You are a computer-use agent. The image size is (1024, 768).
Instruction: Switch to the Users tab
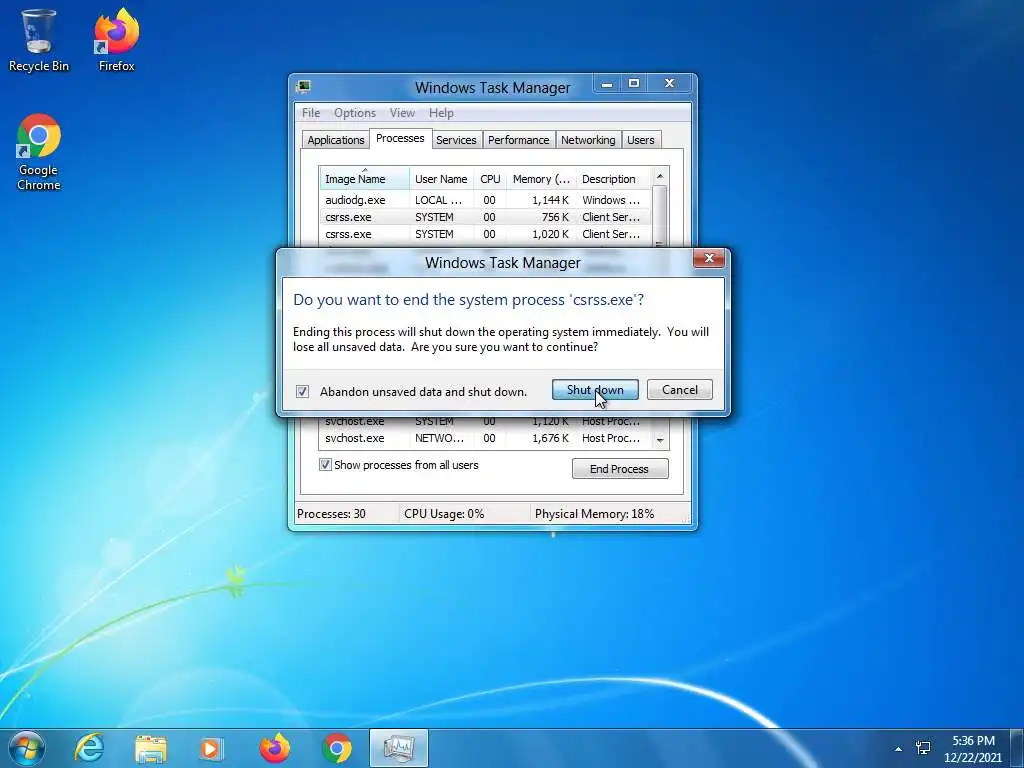(x=640, y=140)
